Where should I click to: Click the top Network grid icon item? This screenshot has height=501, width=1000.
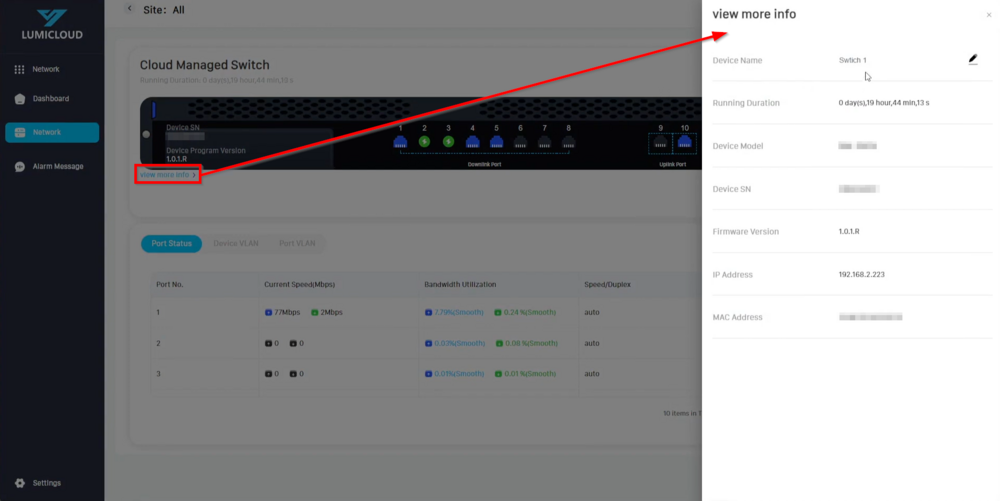pyautogui.click(x=46, y=69)
